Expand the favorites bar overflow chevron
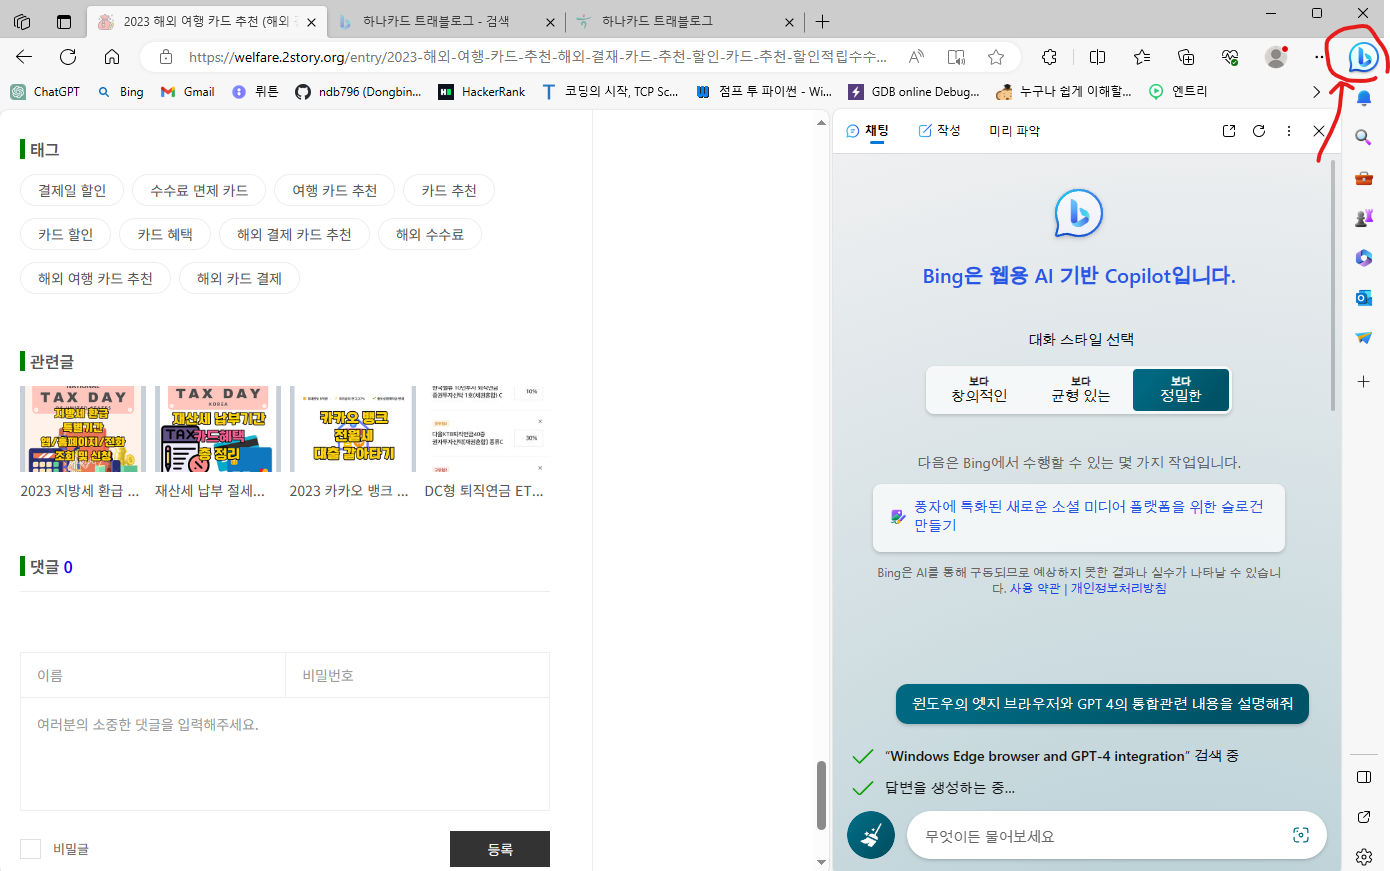The image size is (1390, 871). point(1318,91)
